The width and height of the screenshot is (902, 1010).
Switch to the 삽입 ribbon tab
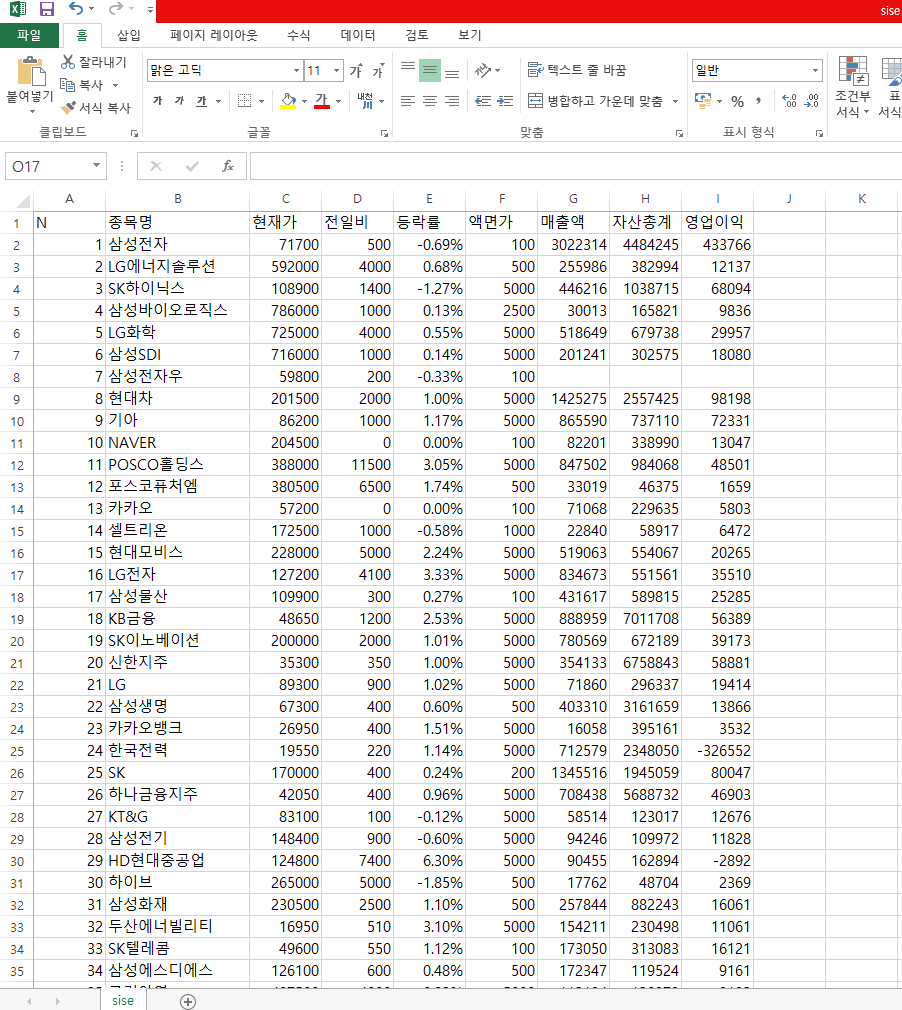pyautogui.click(x=128, y=35)
